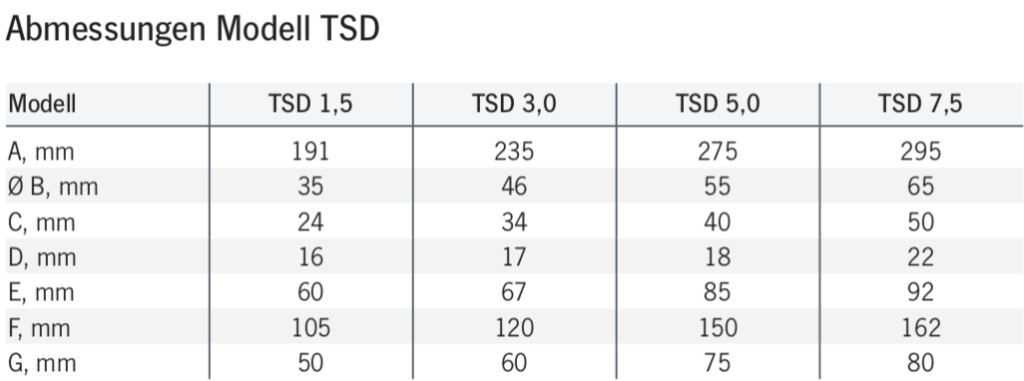Click the value 105 in the F row
Image resolution: width=1024 pixels, height=381 pixels.
pyautogui.click(x=310, y=327)
